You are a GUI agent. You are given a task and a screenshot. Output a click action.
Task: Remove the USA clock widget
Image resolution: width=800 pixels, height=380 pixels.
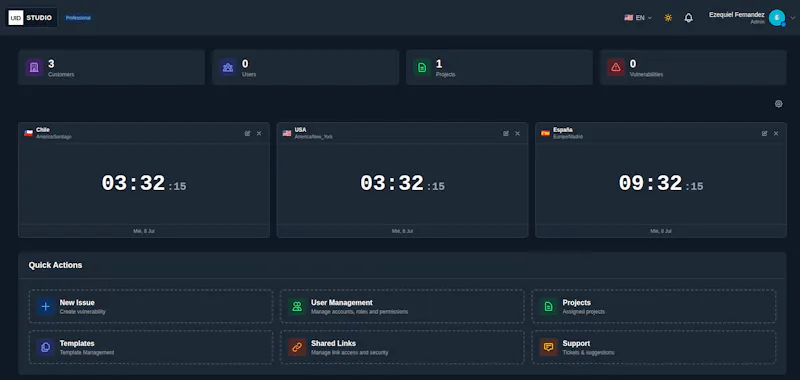(x=517, y=134)
